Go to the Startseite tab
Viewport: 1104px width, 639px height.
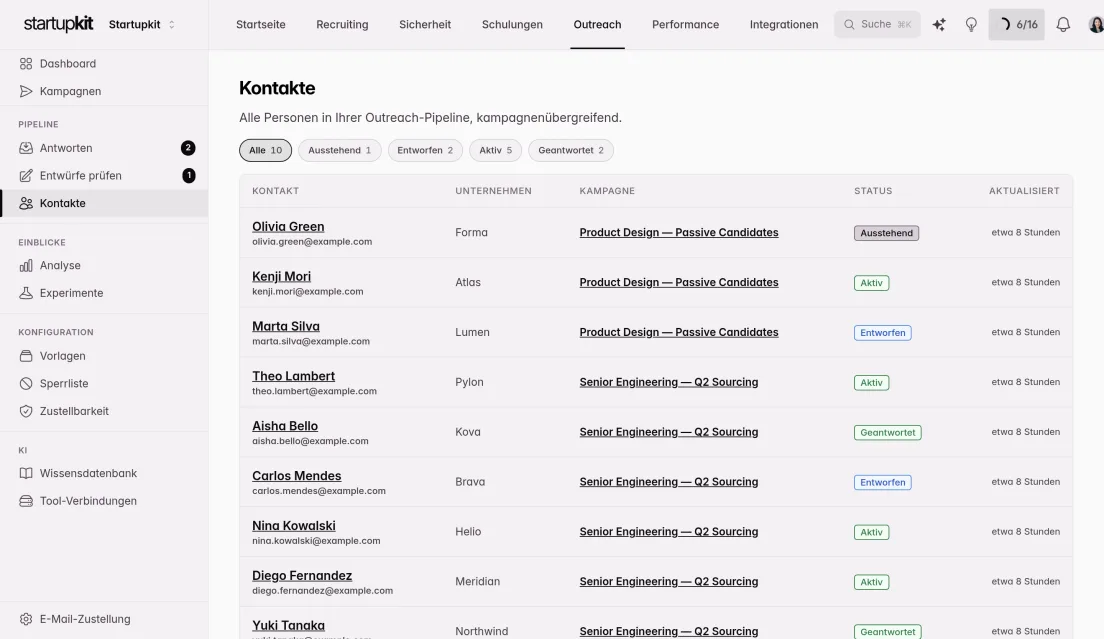pos(261,25)
